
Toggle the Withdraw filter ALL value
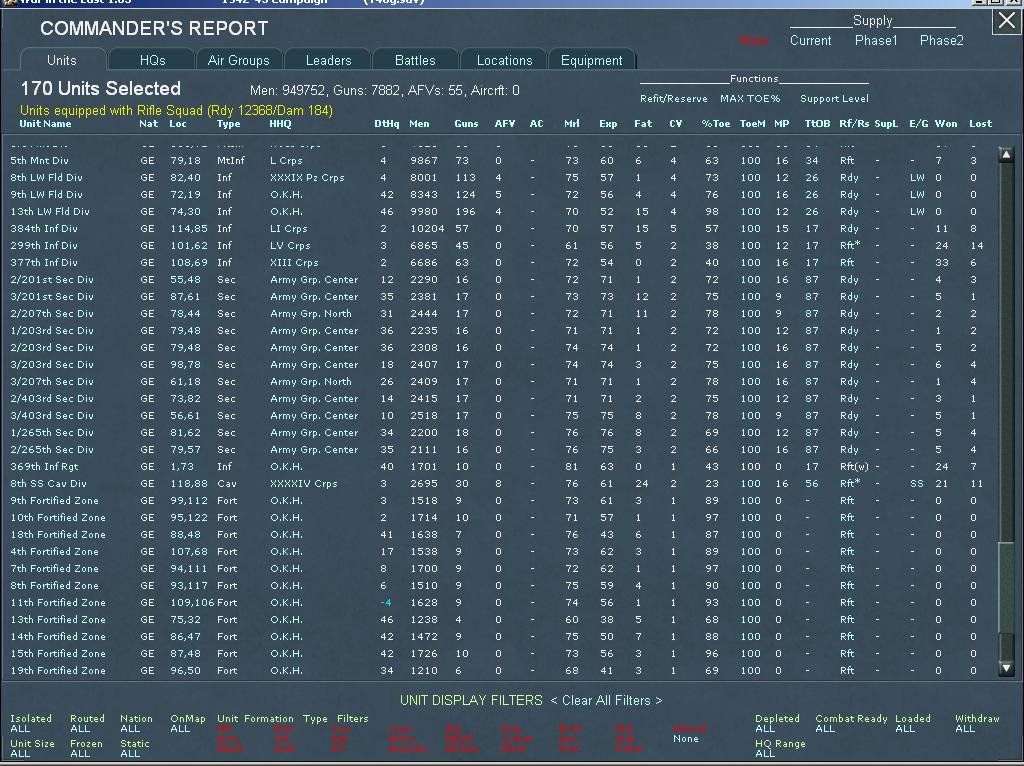point(965,729)
